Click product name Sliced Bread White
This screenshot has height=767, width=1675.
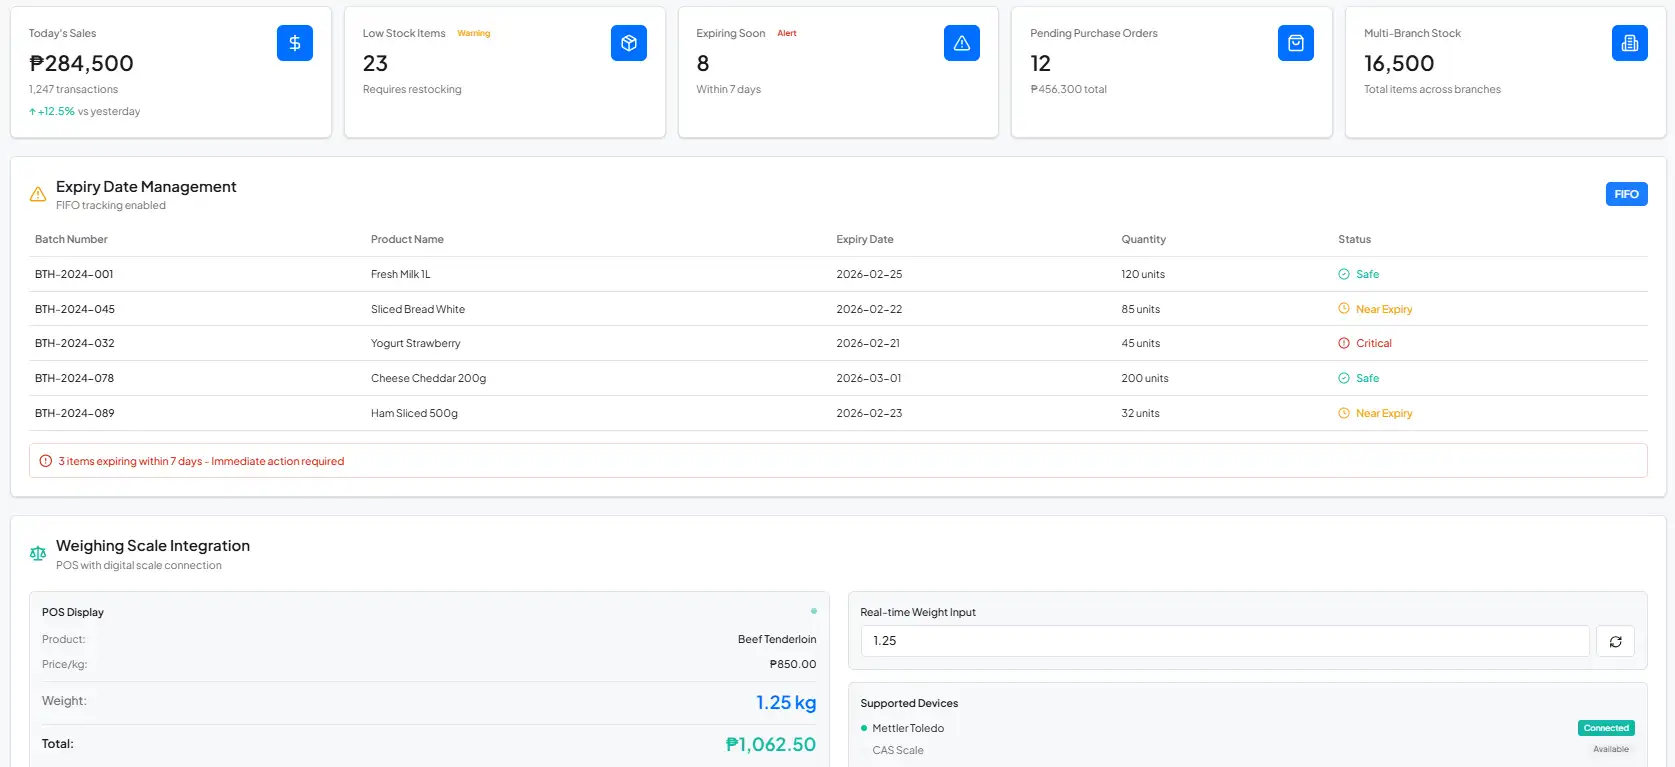(x=418, y=309)
